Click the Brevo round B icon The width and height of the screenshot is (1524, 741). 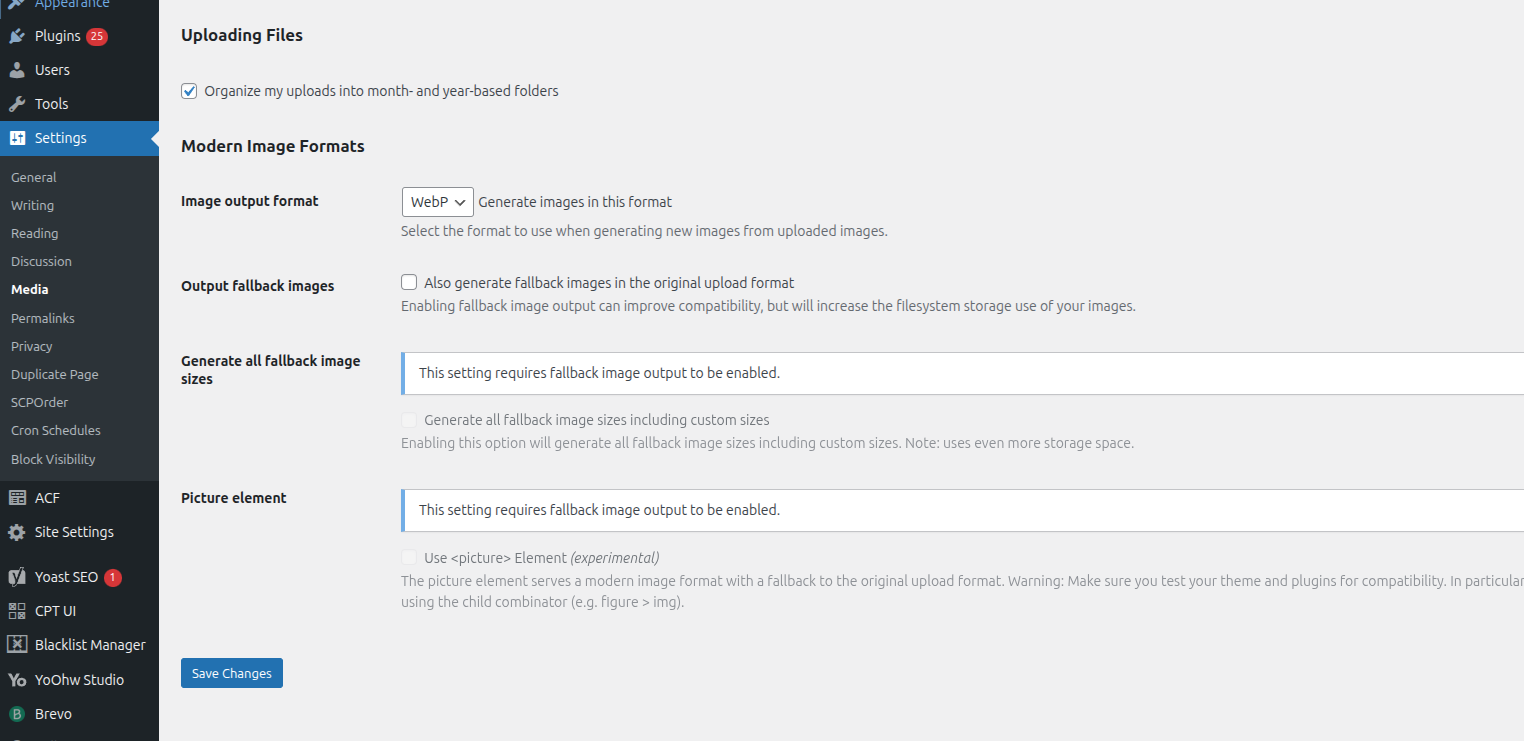tap(17, 714)
